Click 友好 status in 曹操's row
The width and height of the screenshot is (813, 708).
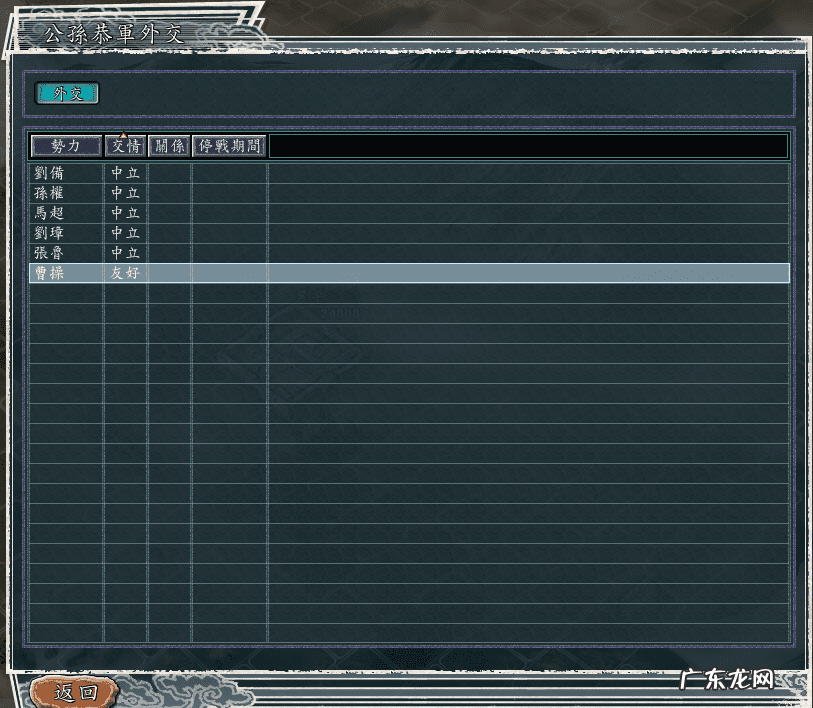coord(125,273)
